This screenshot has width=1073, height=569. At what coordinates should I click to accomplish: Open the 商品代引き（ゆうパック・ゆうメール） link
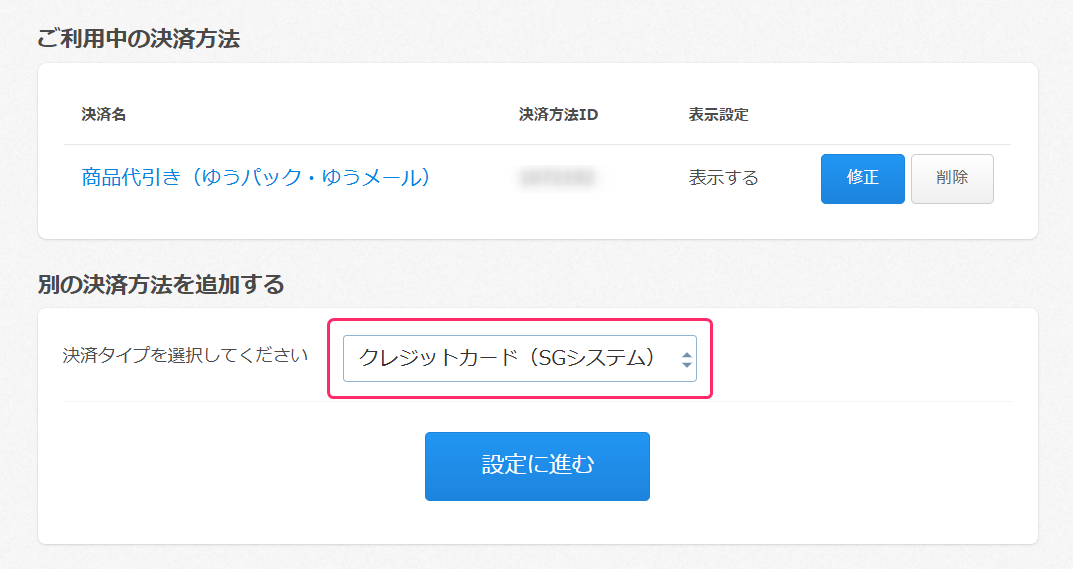256,178
